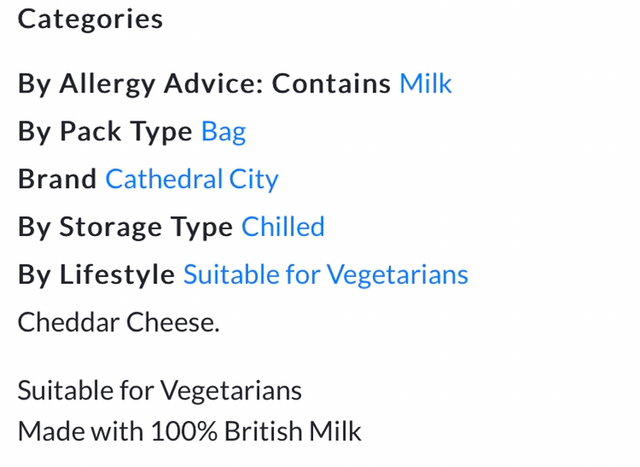Viewport: 640px width, 467px height.
Task: Click the plain black Suitable for Vegetarians line
Action: pos(159,390)
